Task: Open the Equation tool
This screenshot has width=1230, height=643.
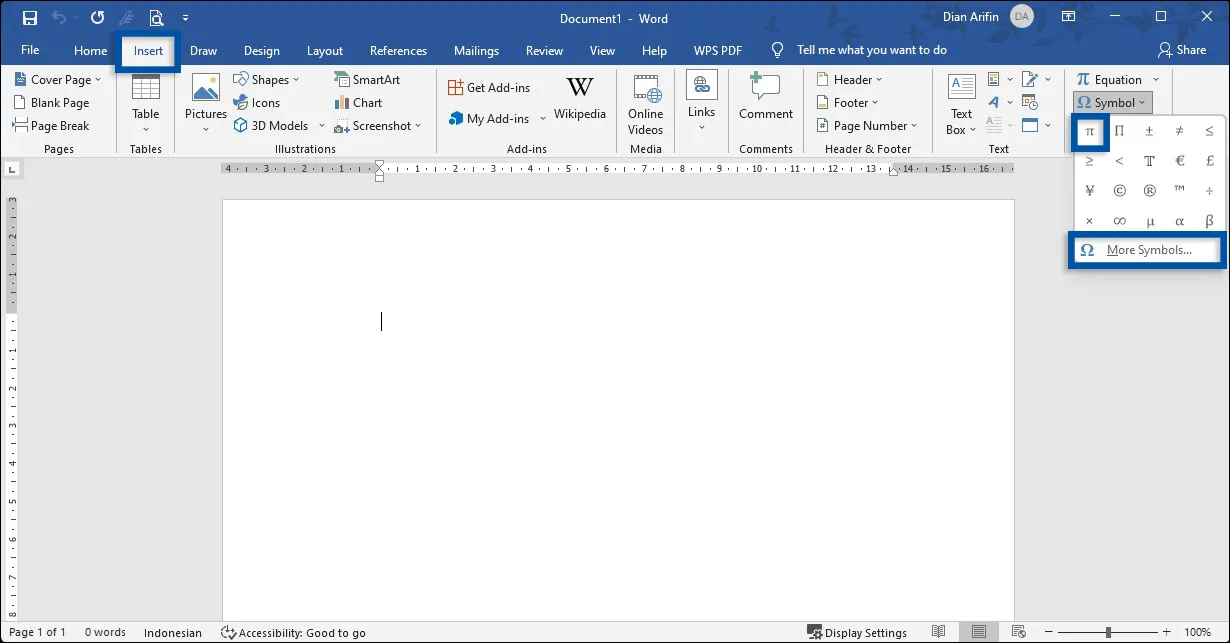Action: (1110, 79)
